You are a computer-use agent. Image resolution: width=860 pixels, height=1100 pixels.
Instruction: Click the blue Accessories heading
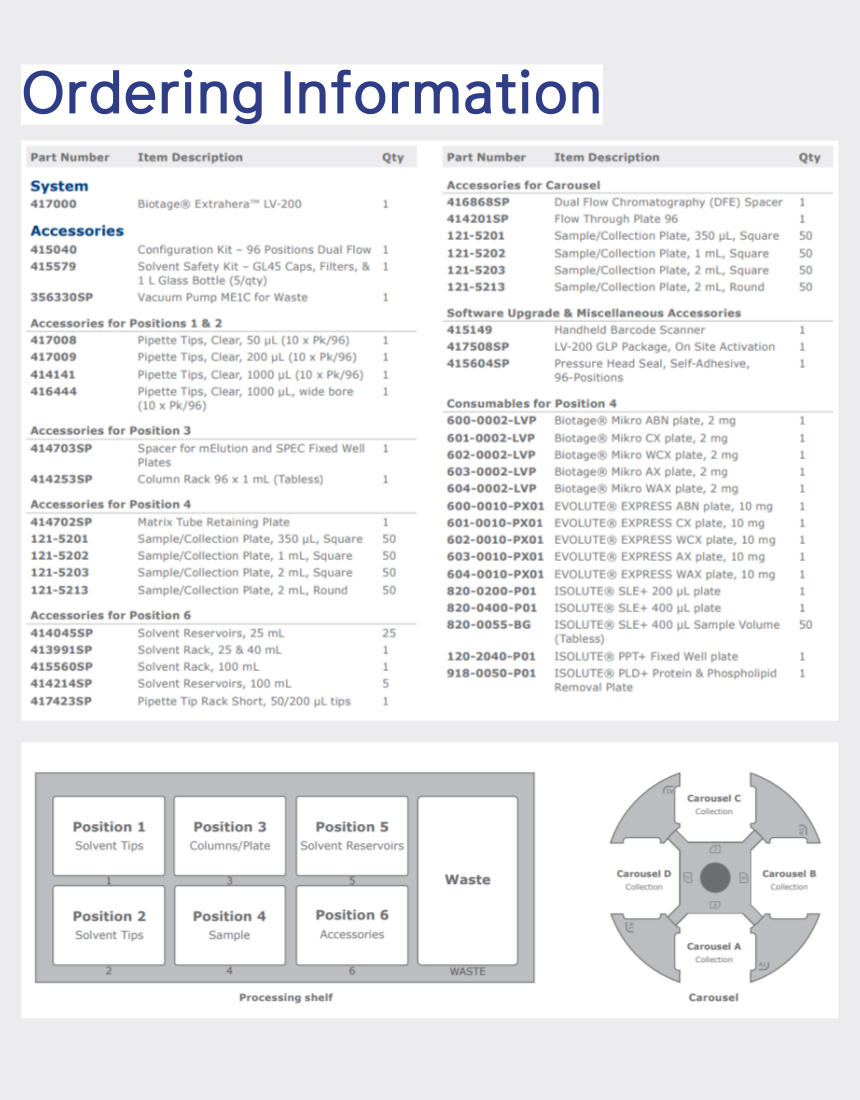(77, 231)
